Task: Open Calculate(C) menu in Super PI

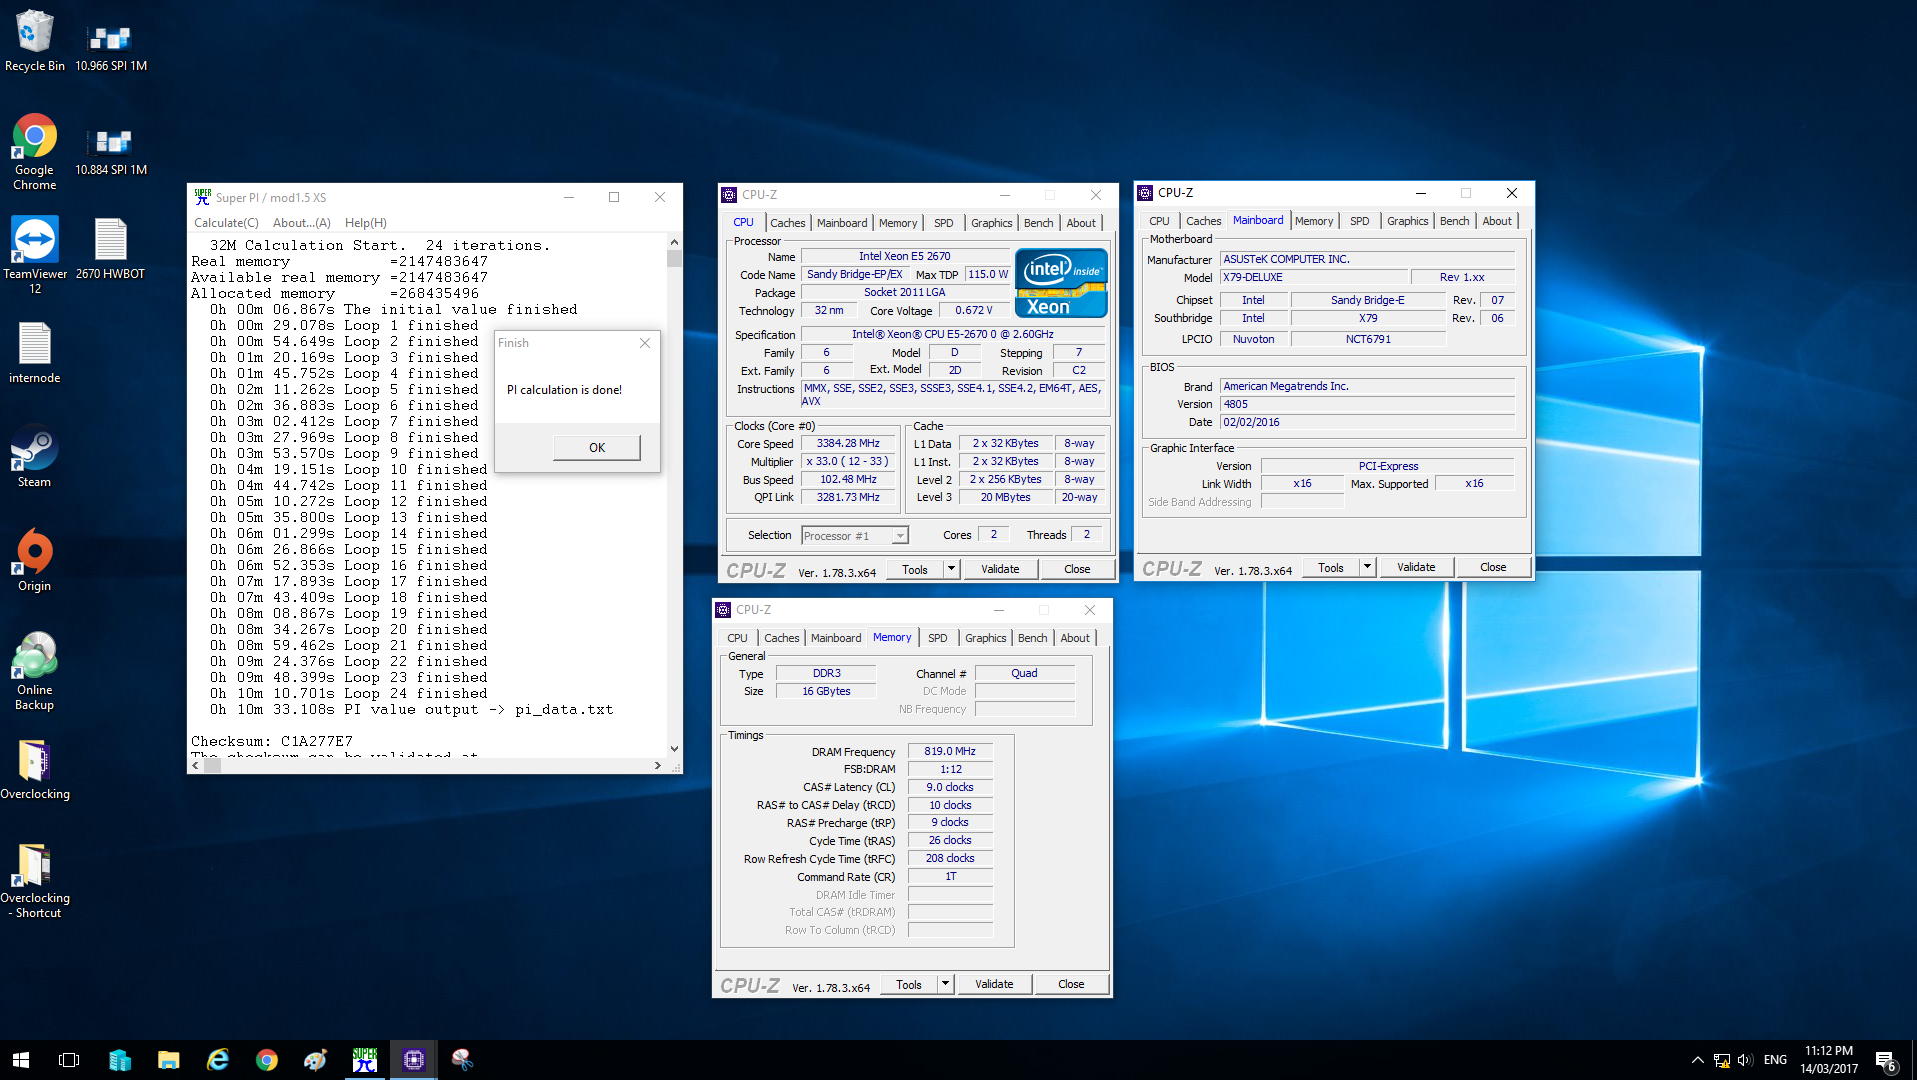Action: point(226,223)
